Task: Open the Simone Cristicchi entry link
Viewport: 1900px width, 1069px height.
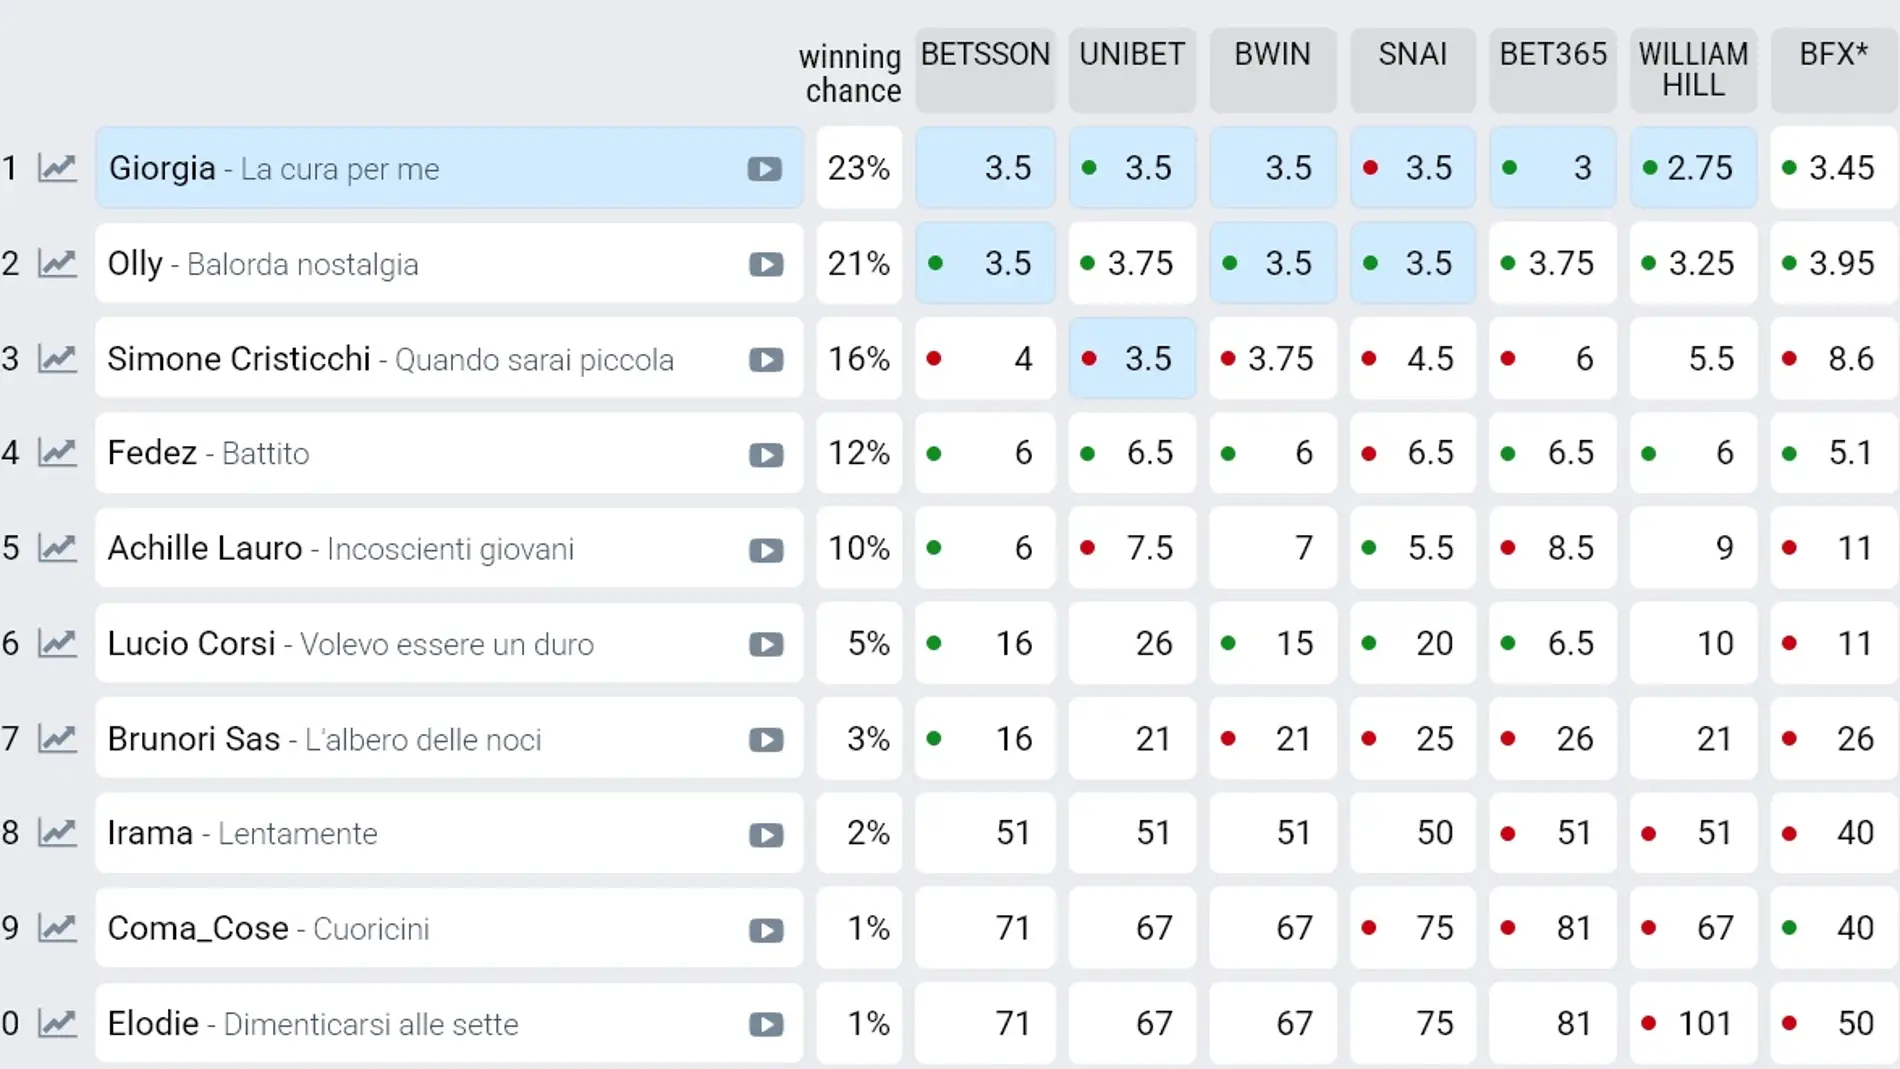Action: click(239, 358)
